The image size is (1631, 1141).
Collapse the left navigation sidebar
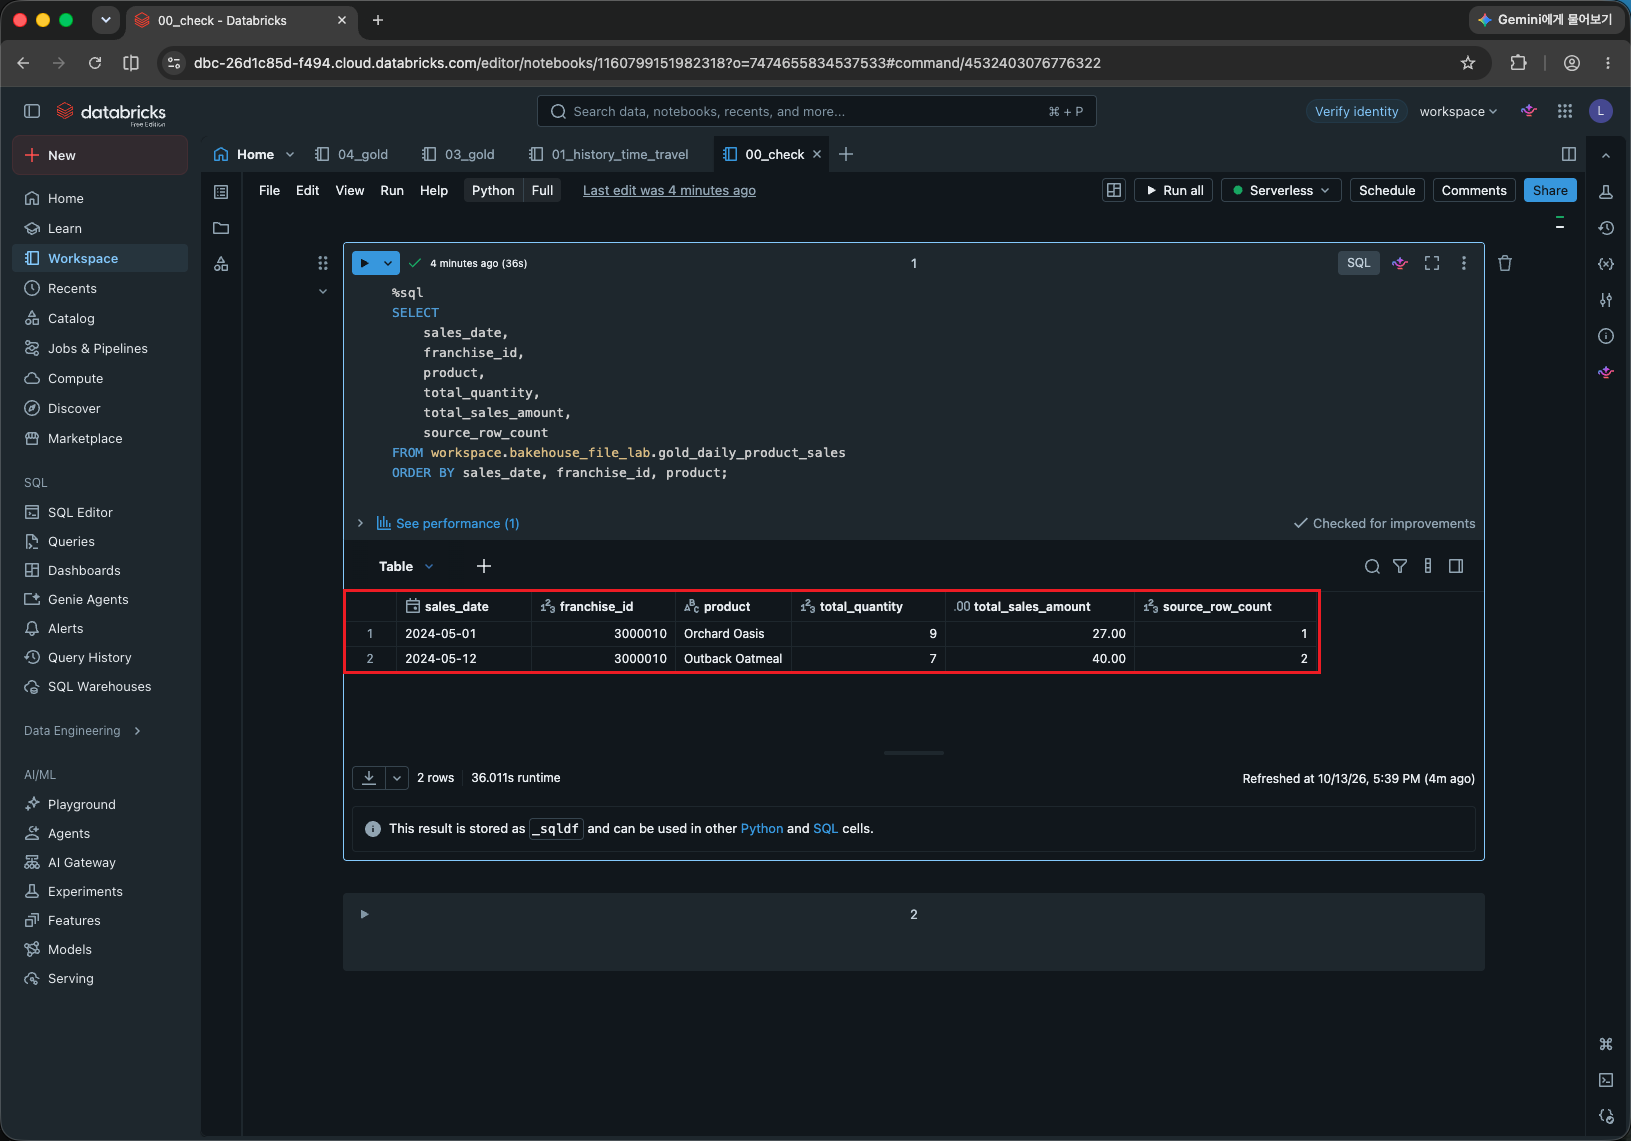pyautogui.click(x=32, y=111)
